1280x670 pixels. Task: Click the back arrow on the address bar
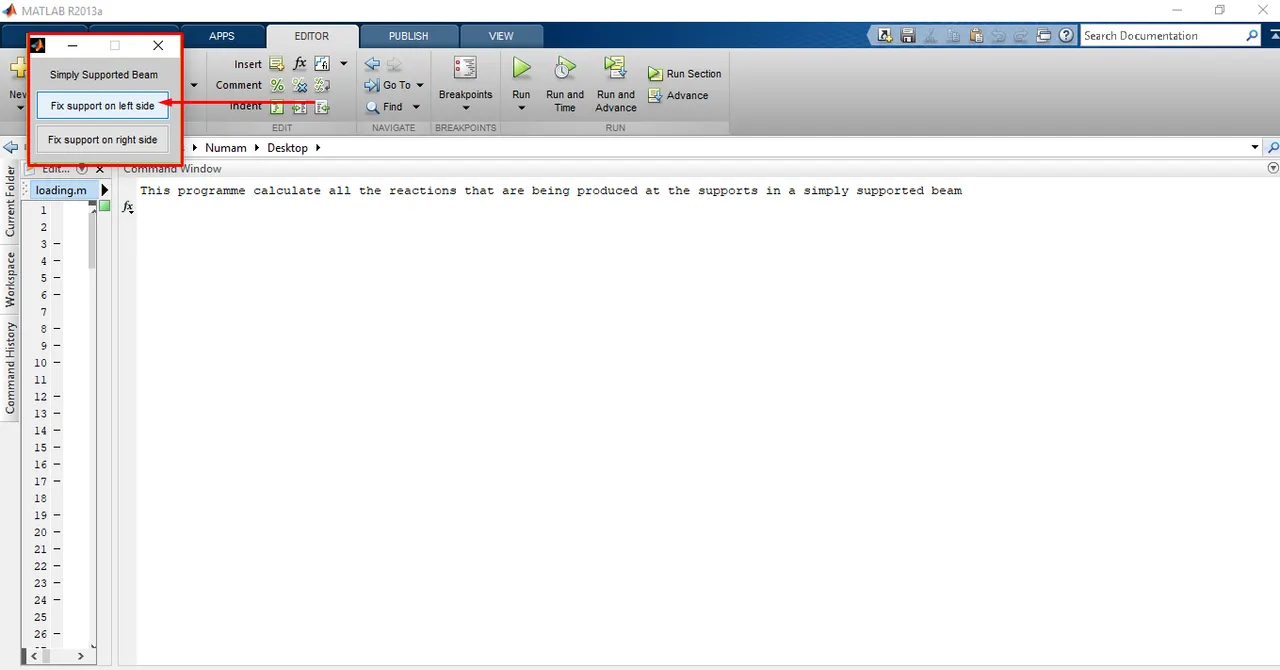tap(9, 148)
